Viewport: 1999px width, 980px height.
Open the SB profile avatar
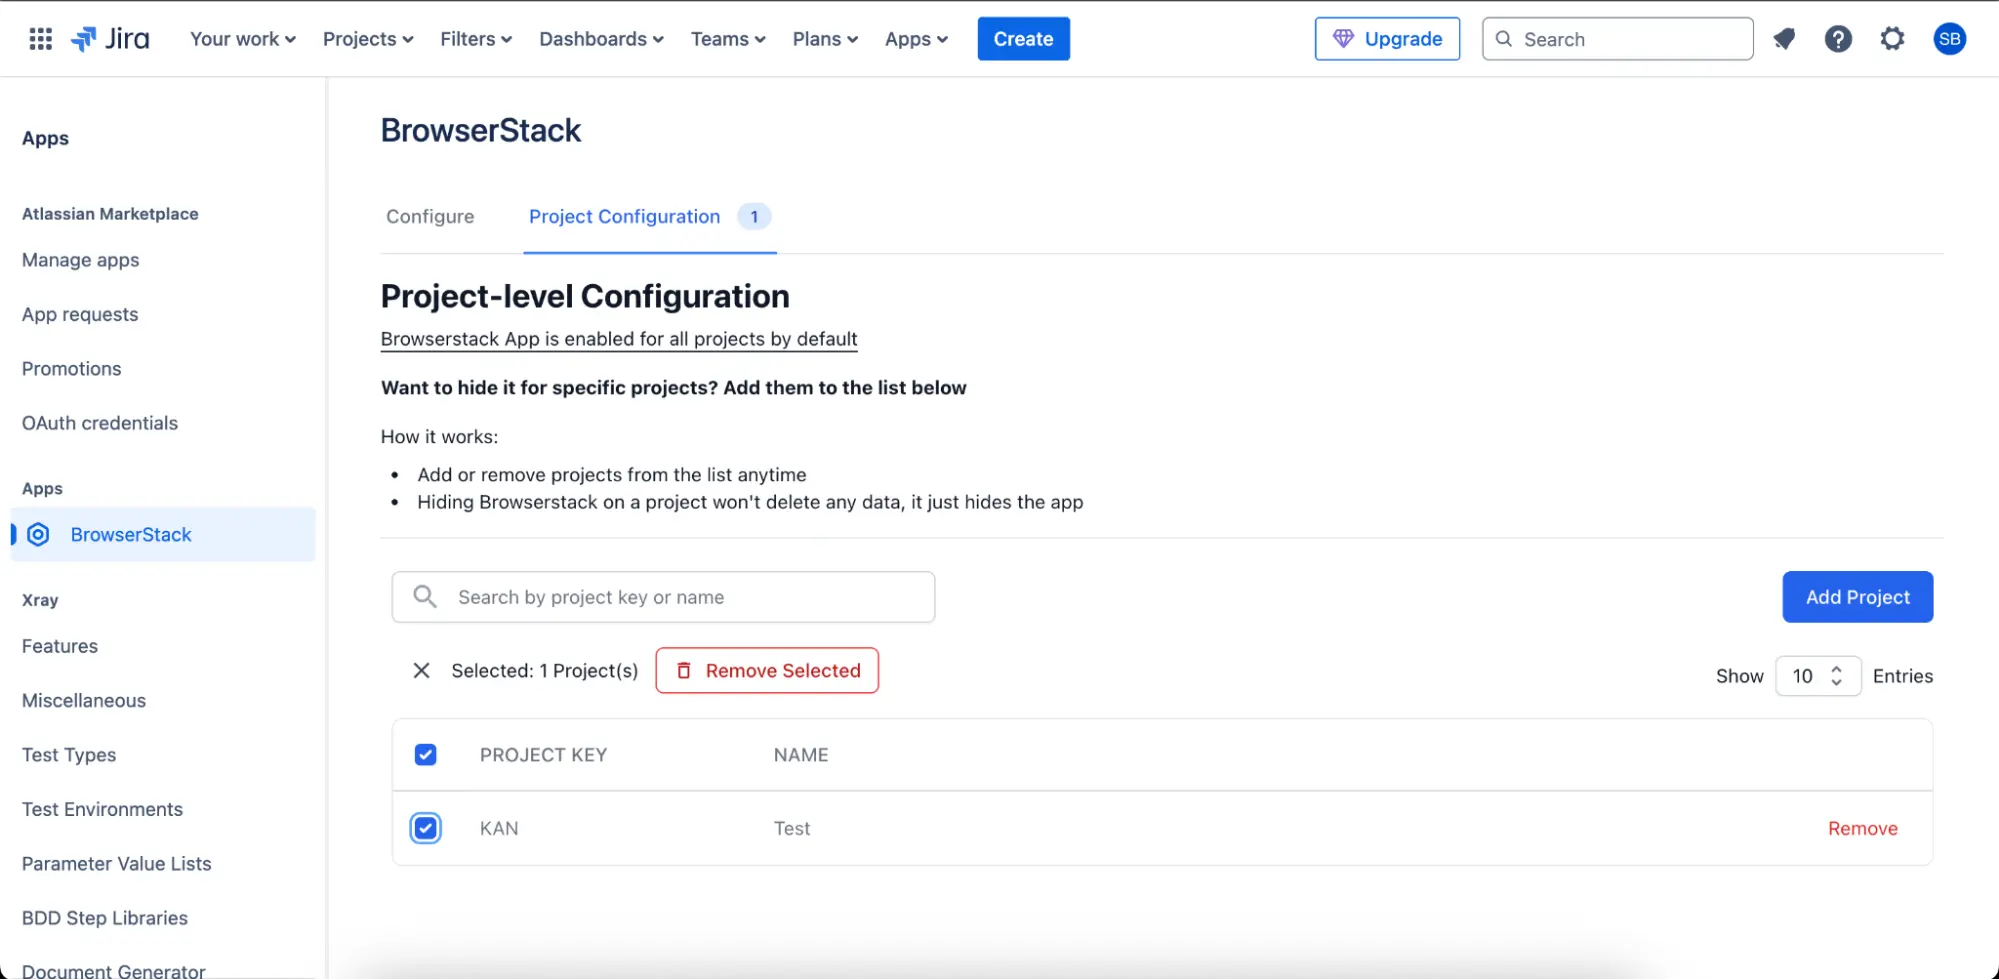pyautogui.click(x=1949, y=39)
